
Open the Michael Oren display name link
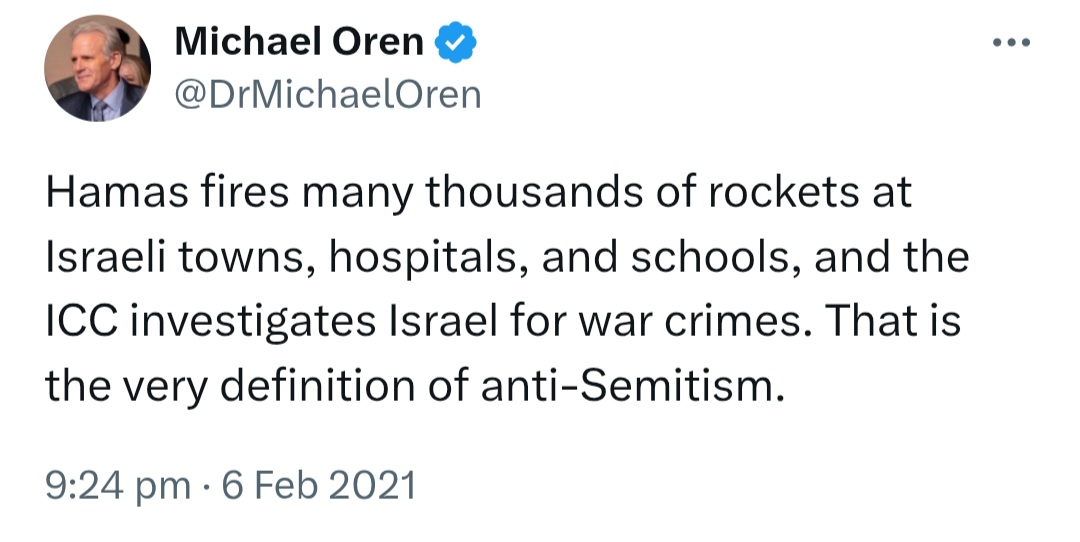(299, 42)
